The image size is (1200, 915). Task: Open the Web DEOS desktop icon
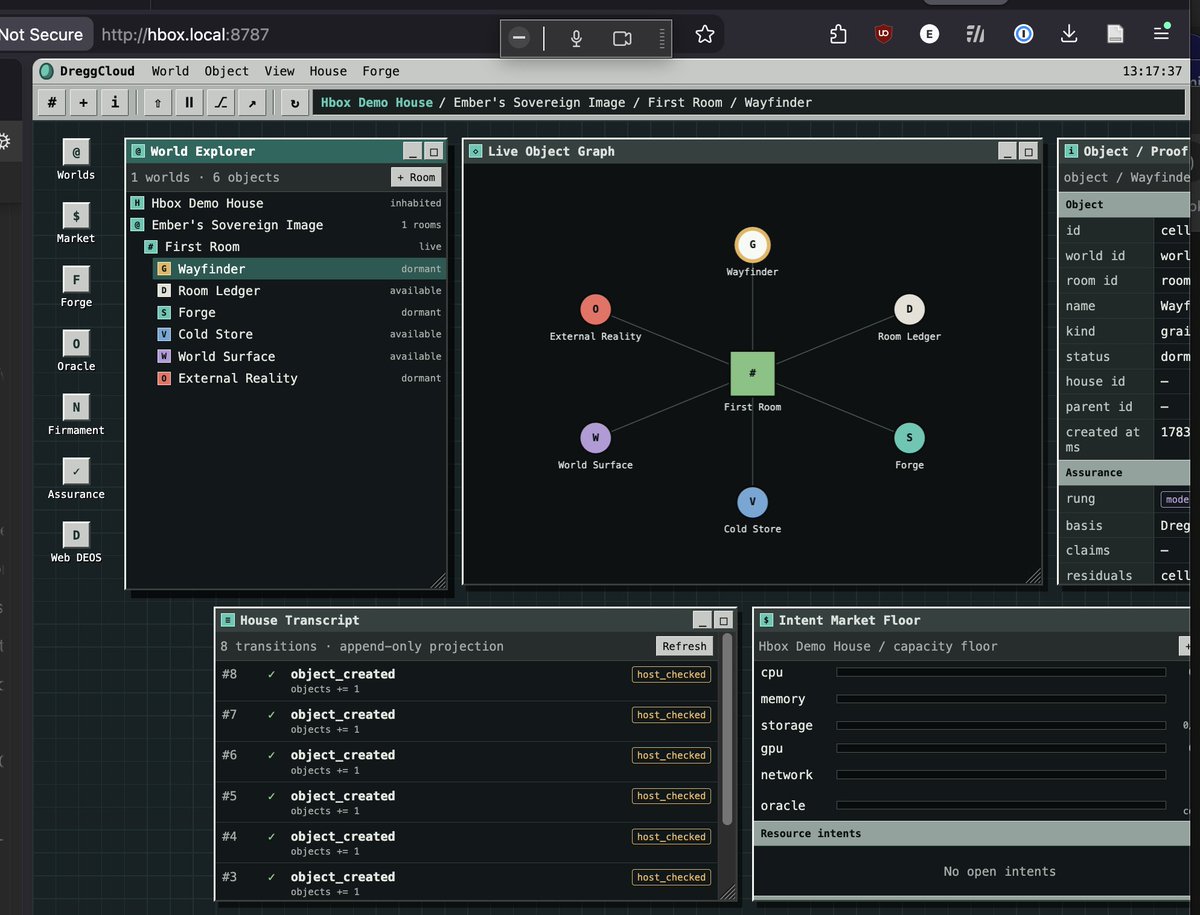coord(76,544)
